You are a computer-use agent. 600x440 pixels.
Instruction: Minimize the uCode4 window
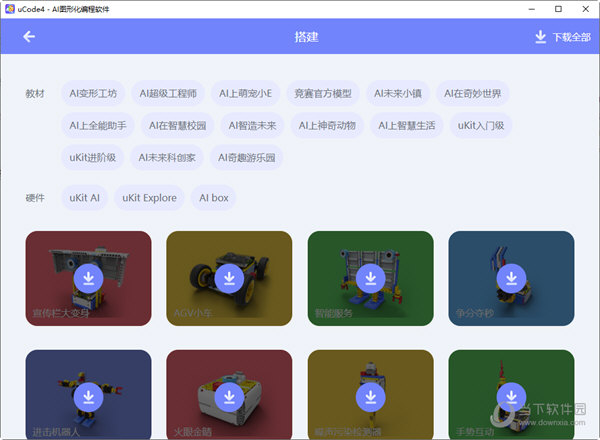(x=532, y=9)
